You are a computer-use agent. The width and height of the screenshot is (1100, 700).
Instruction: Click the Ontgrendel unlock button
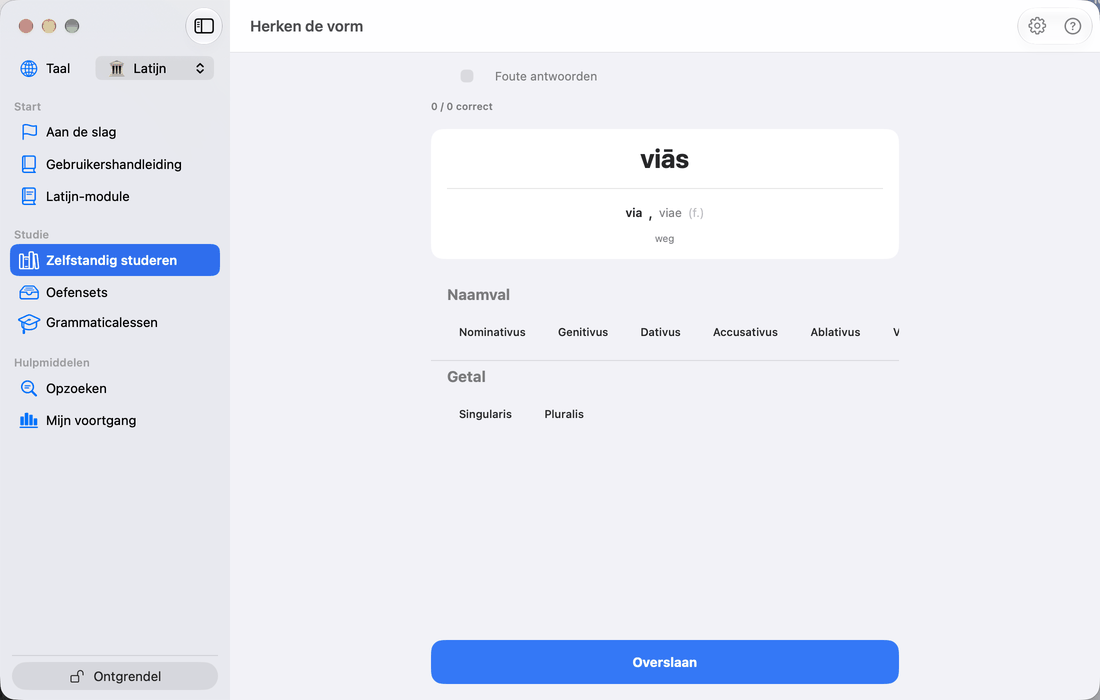pos(115,676)
